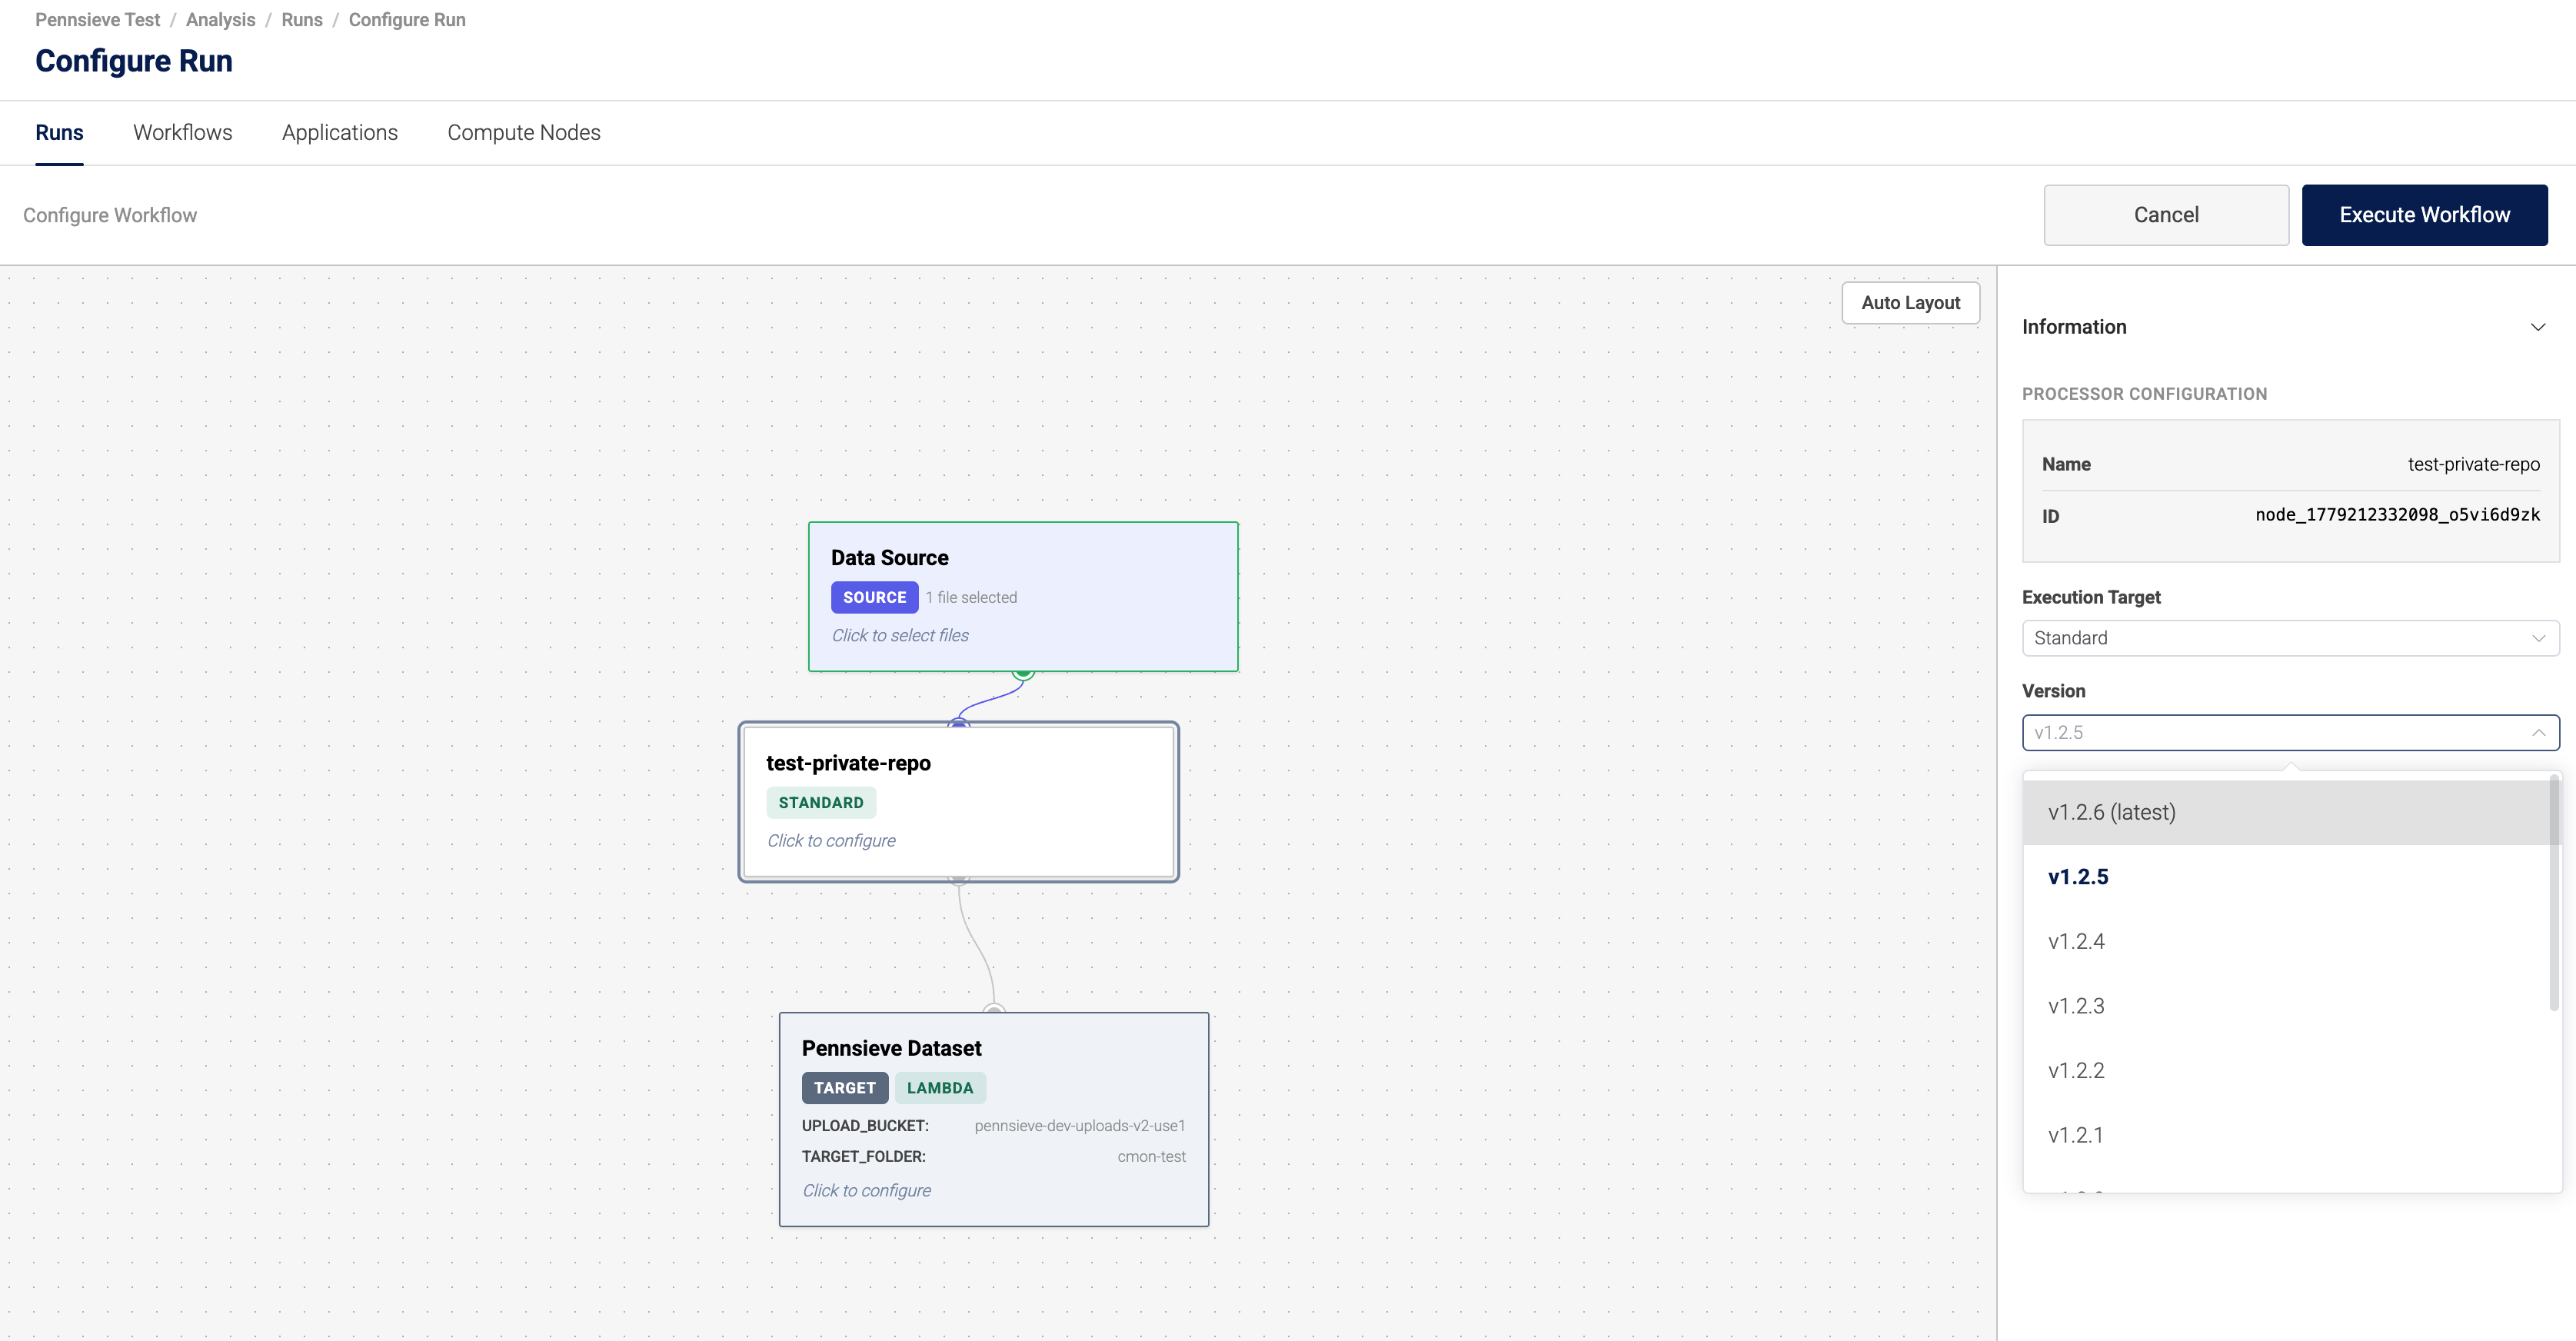
Task: Click the version list scrollbar
Action: 2554,893
